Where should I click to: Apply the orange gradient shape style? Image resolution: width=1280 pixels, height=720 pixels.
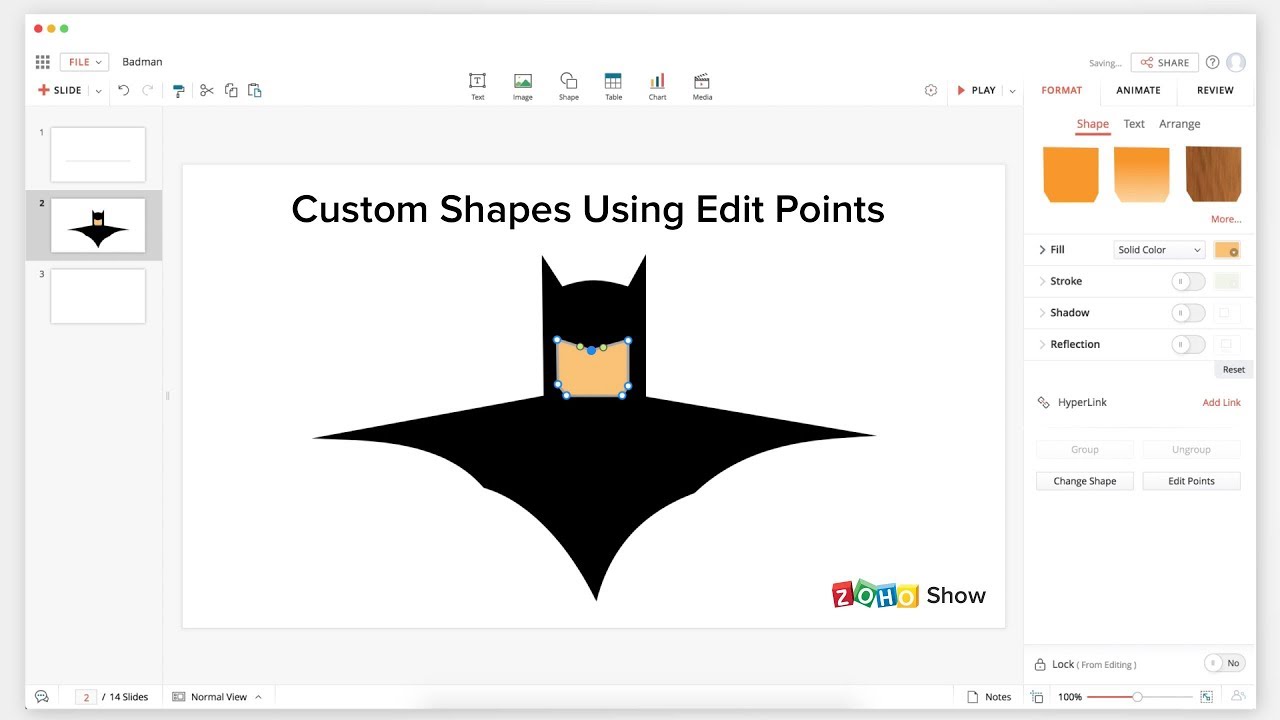point(1142,174)
